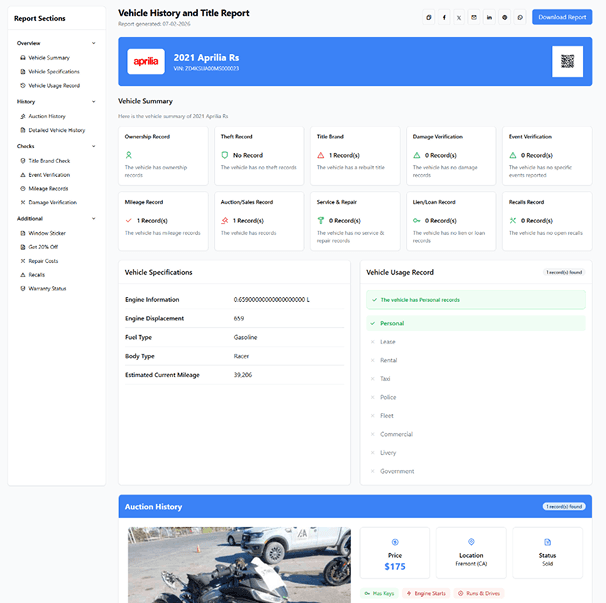Share report via email icon
This screenshot has height=603, width=606.
click(474, 17)
